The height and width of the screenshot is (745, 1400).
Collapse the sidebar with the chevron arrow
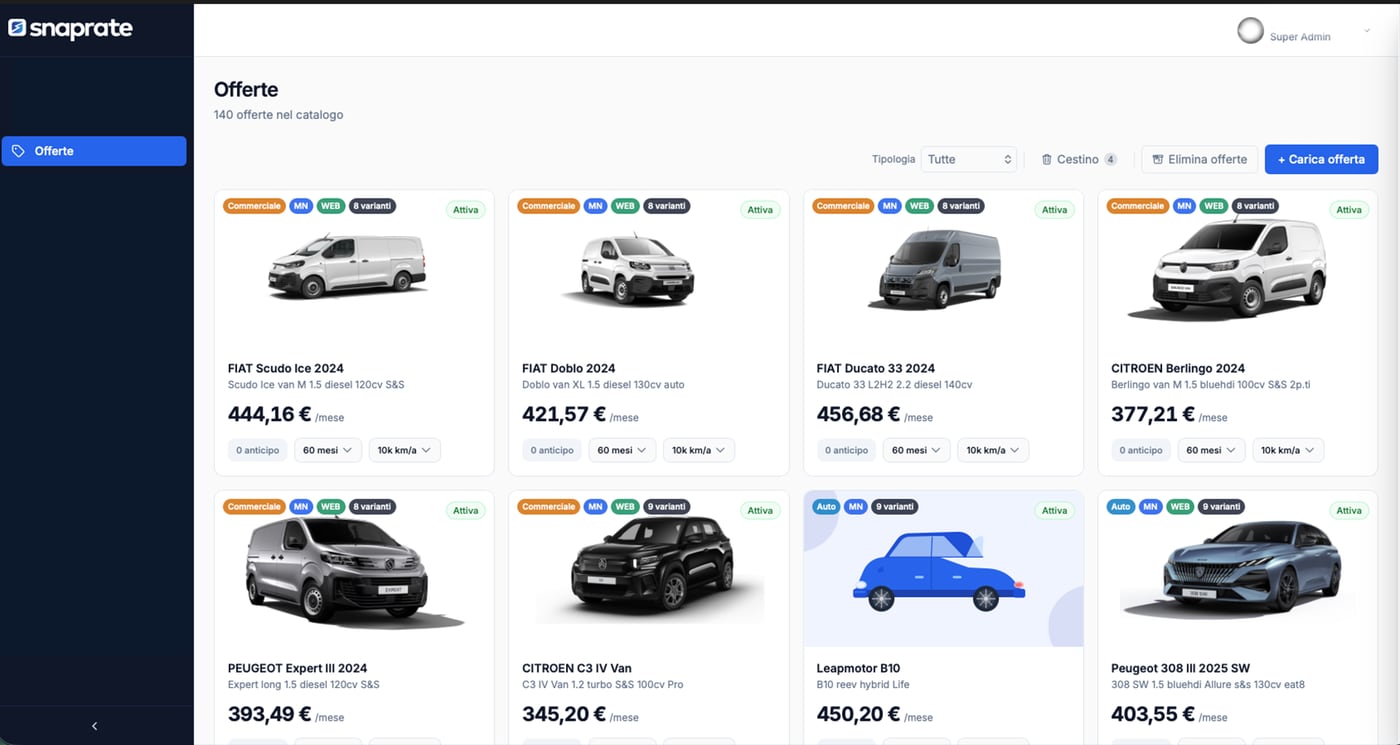(x=95, y=726)
